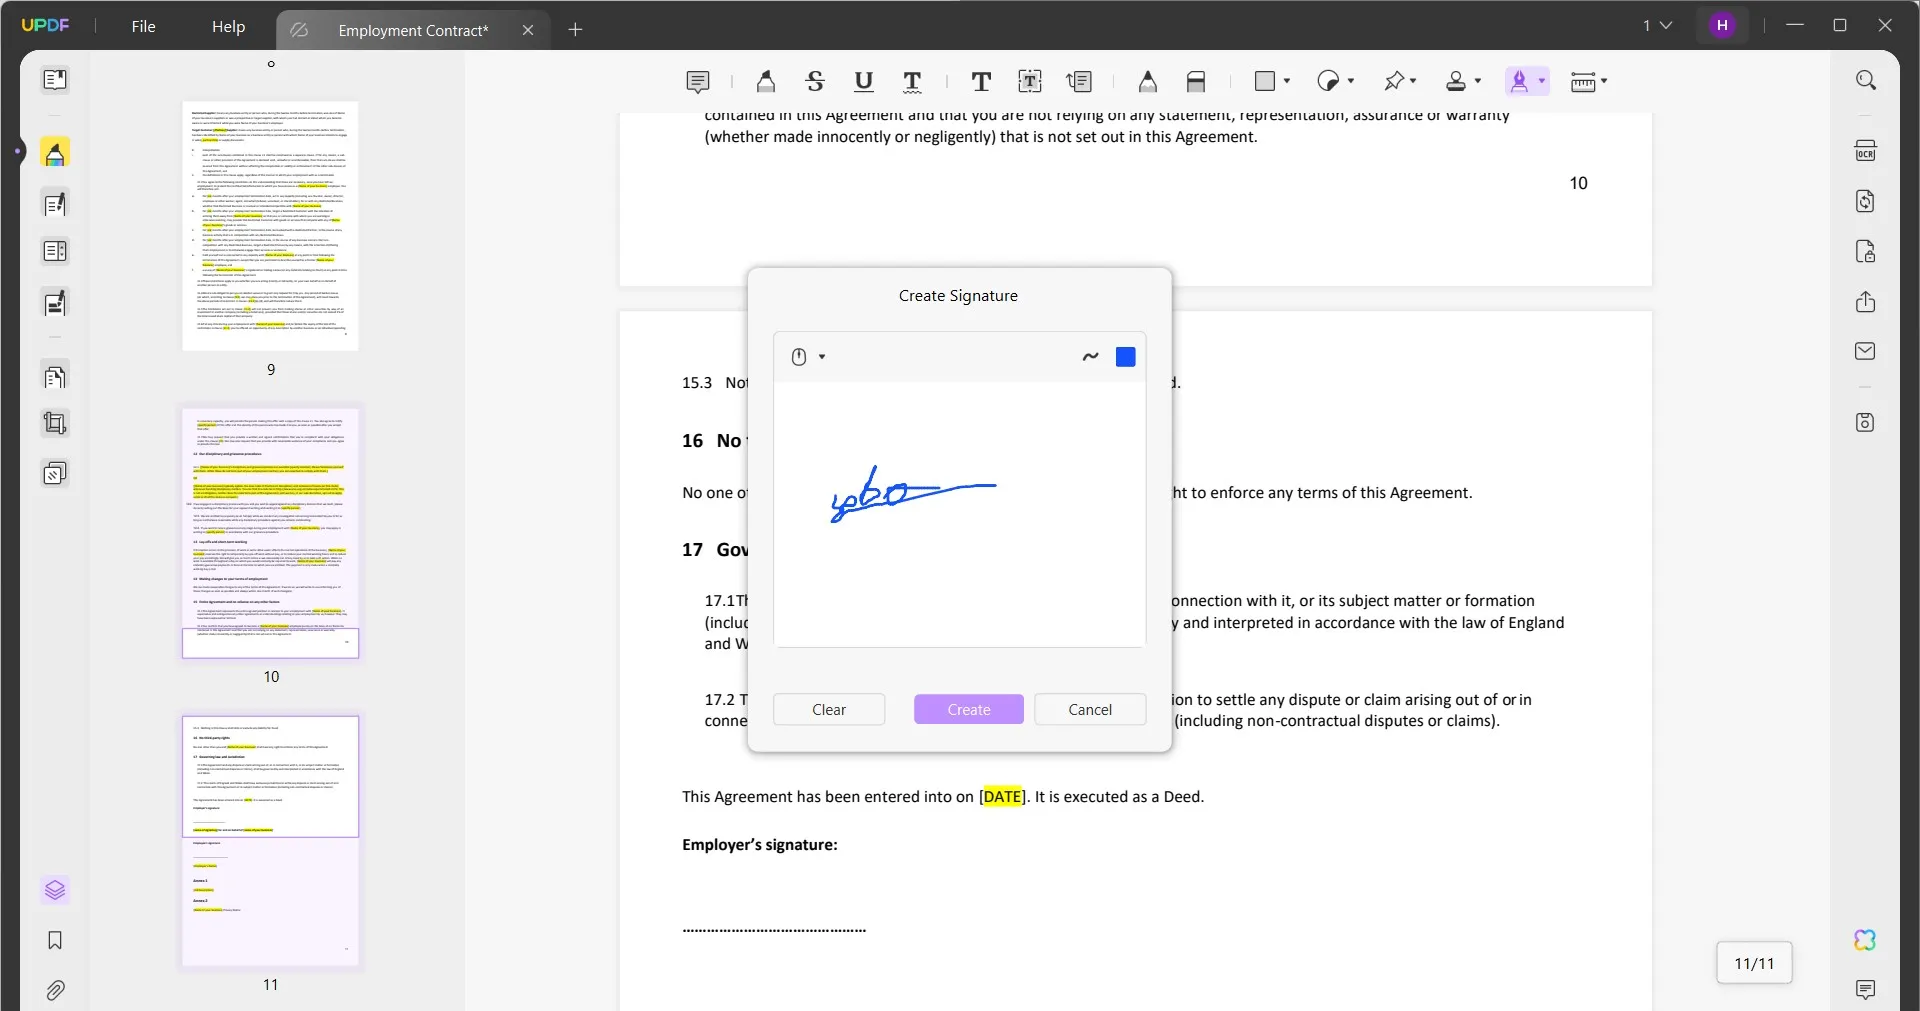Create the signature
The height and width of the screenshot is (1011, 1920).
point(969,709)
